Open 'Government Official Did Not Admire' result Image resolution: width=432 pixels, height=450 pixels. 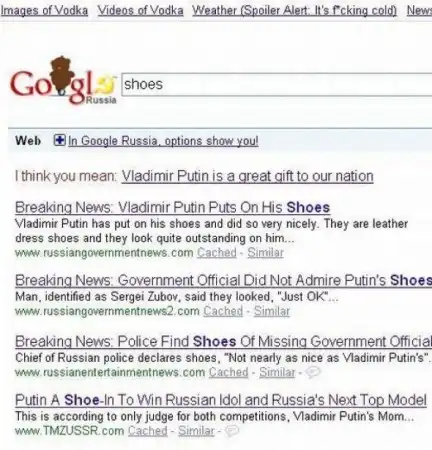[x=223, y=280]
